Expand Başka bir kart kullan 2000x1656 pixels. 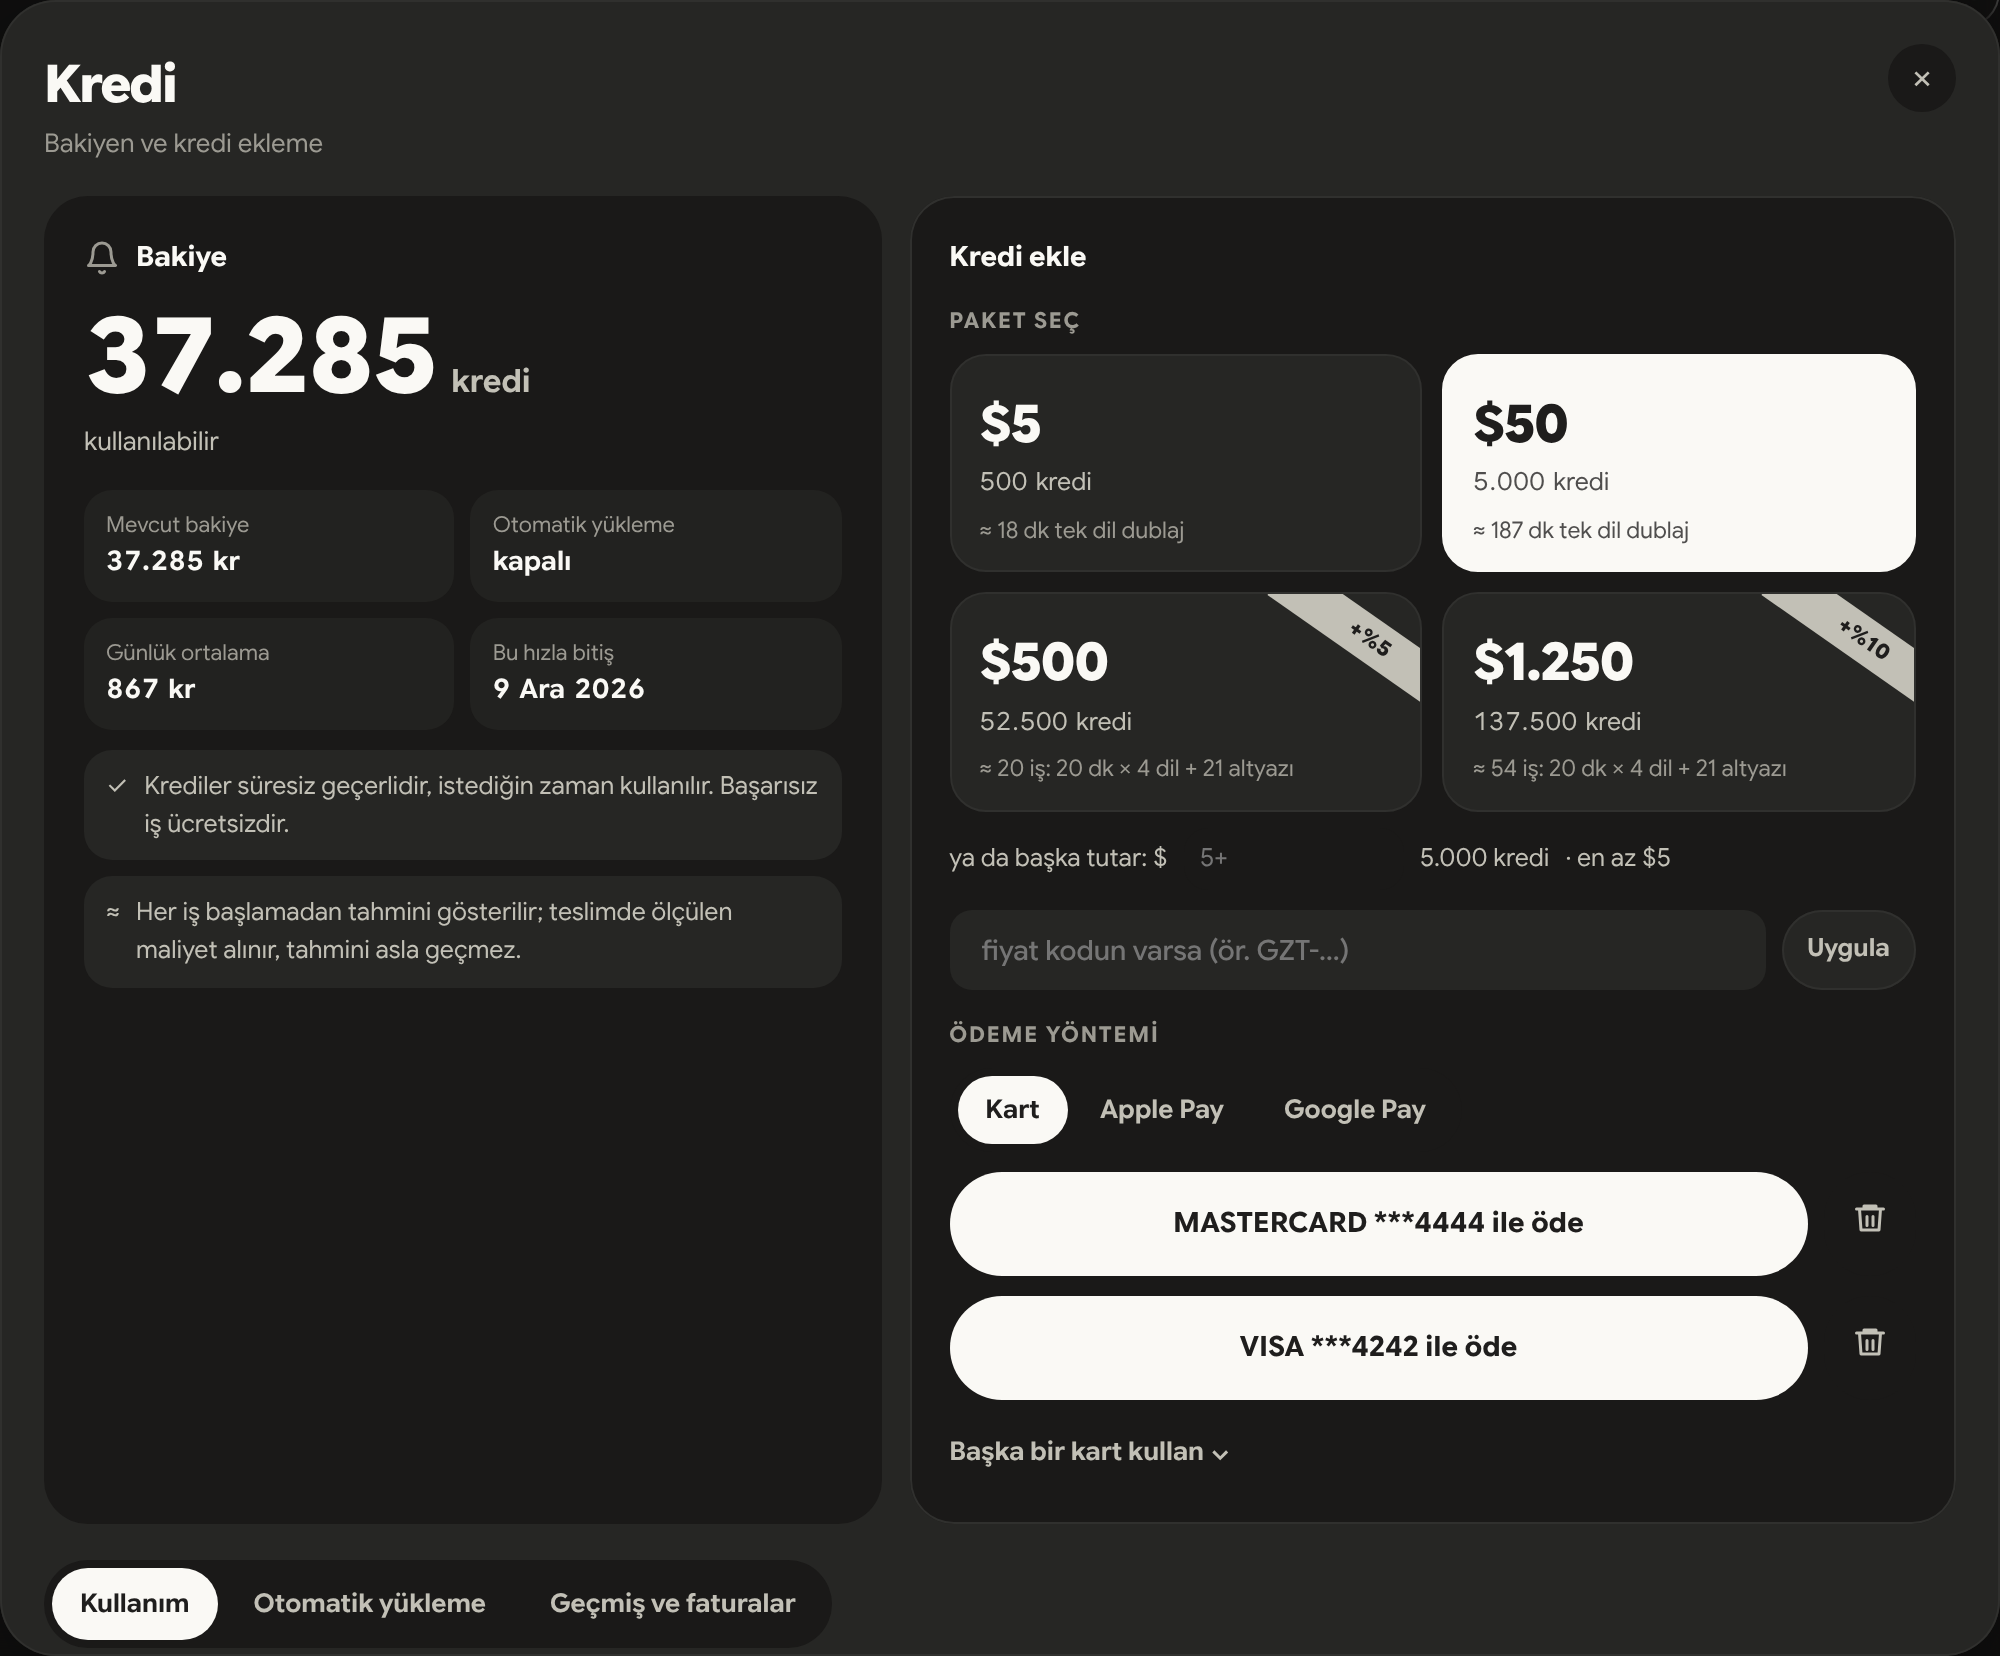point(1088,1452)
